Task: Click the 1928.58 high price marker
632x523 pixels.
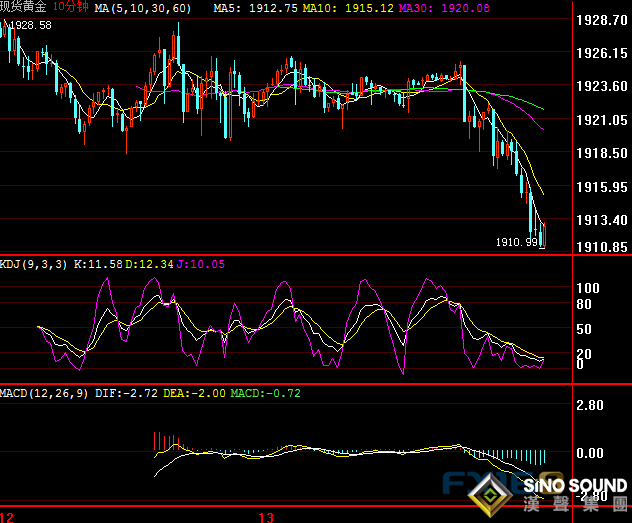Action: (30, 25)
